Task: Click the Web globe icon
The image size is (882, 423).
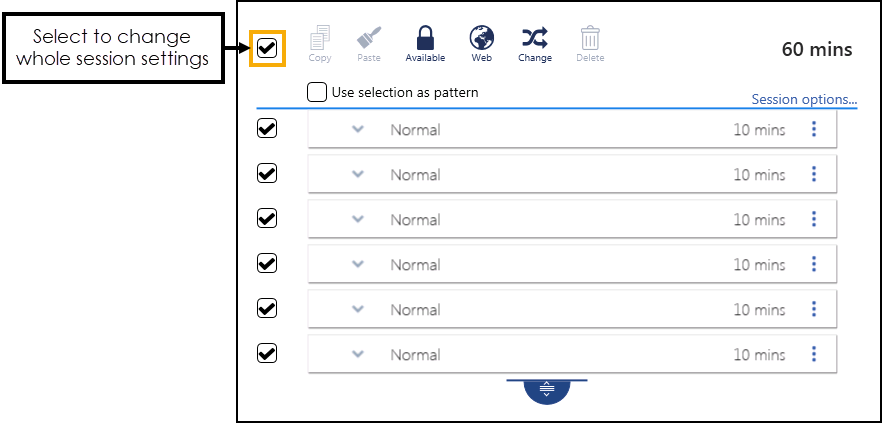Action: tap(482, 38)
